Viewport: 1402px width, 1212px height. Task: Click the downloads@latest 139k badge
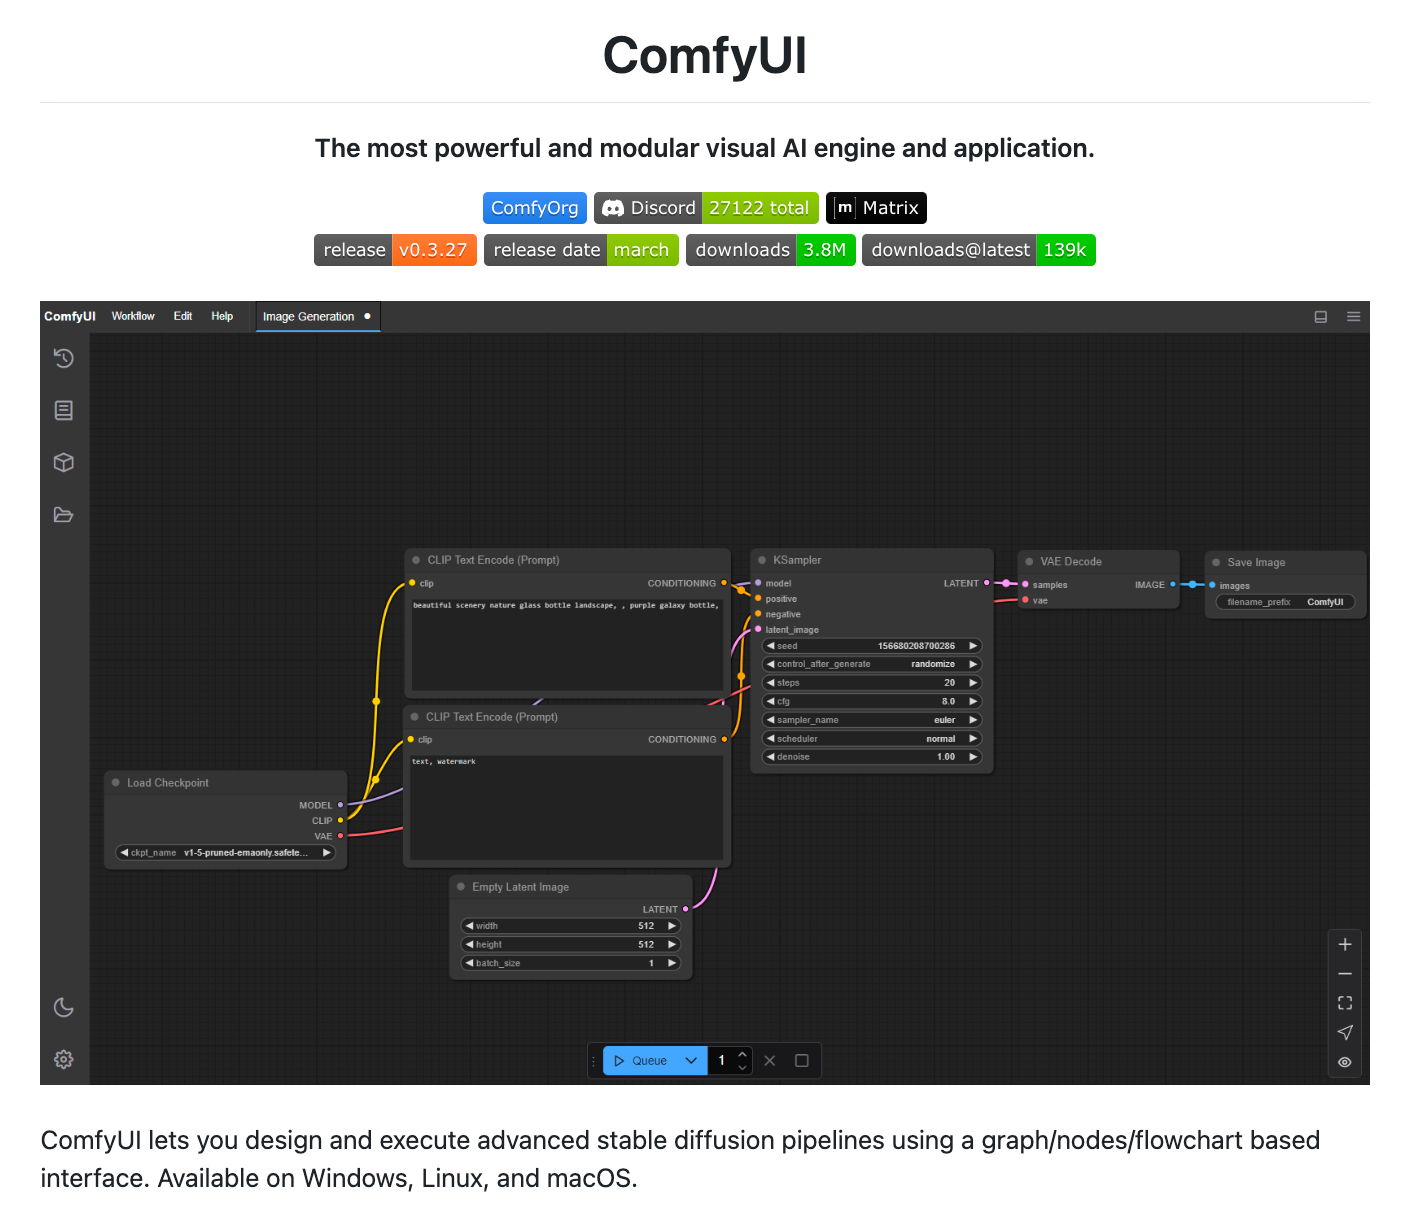click(x=979, y=250)
